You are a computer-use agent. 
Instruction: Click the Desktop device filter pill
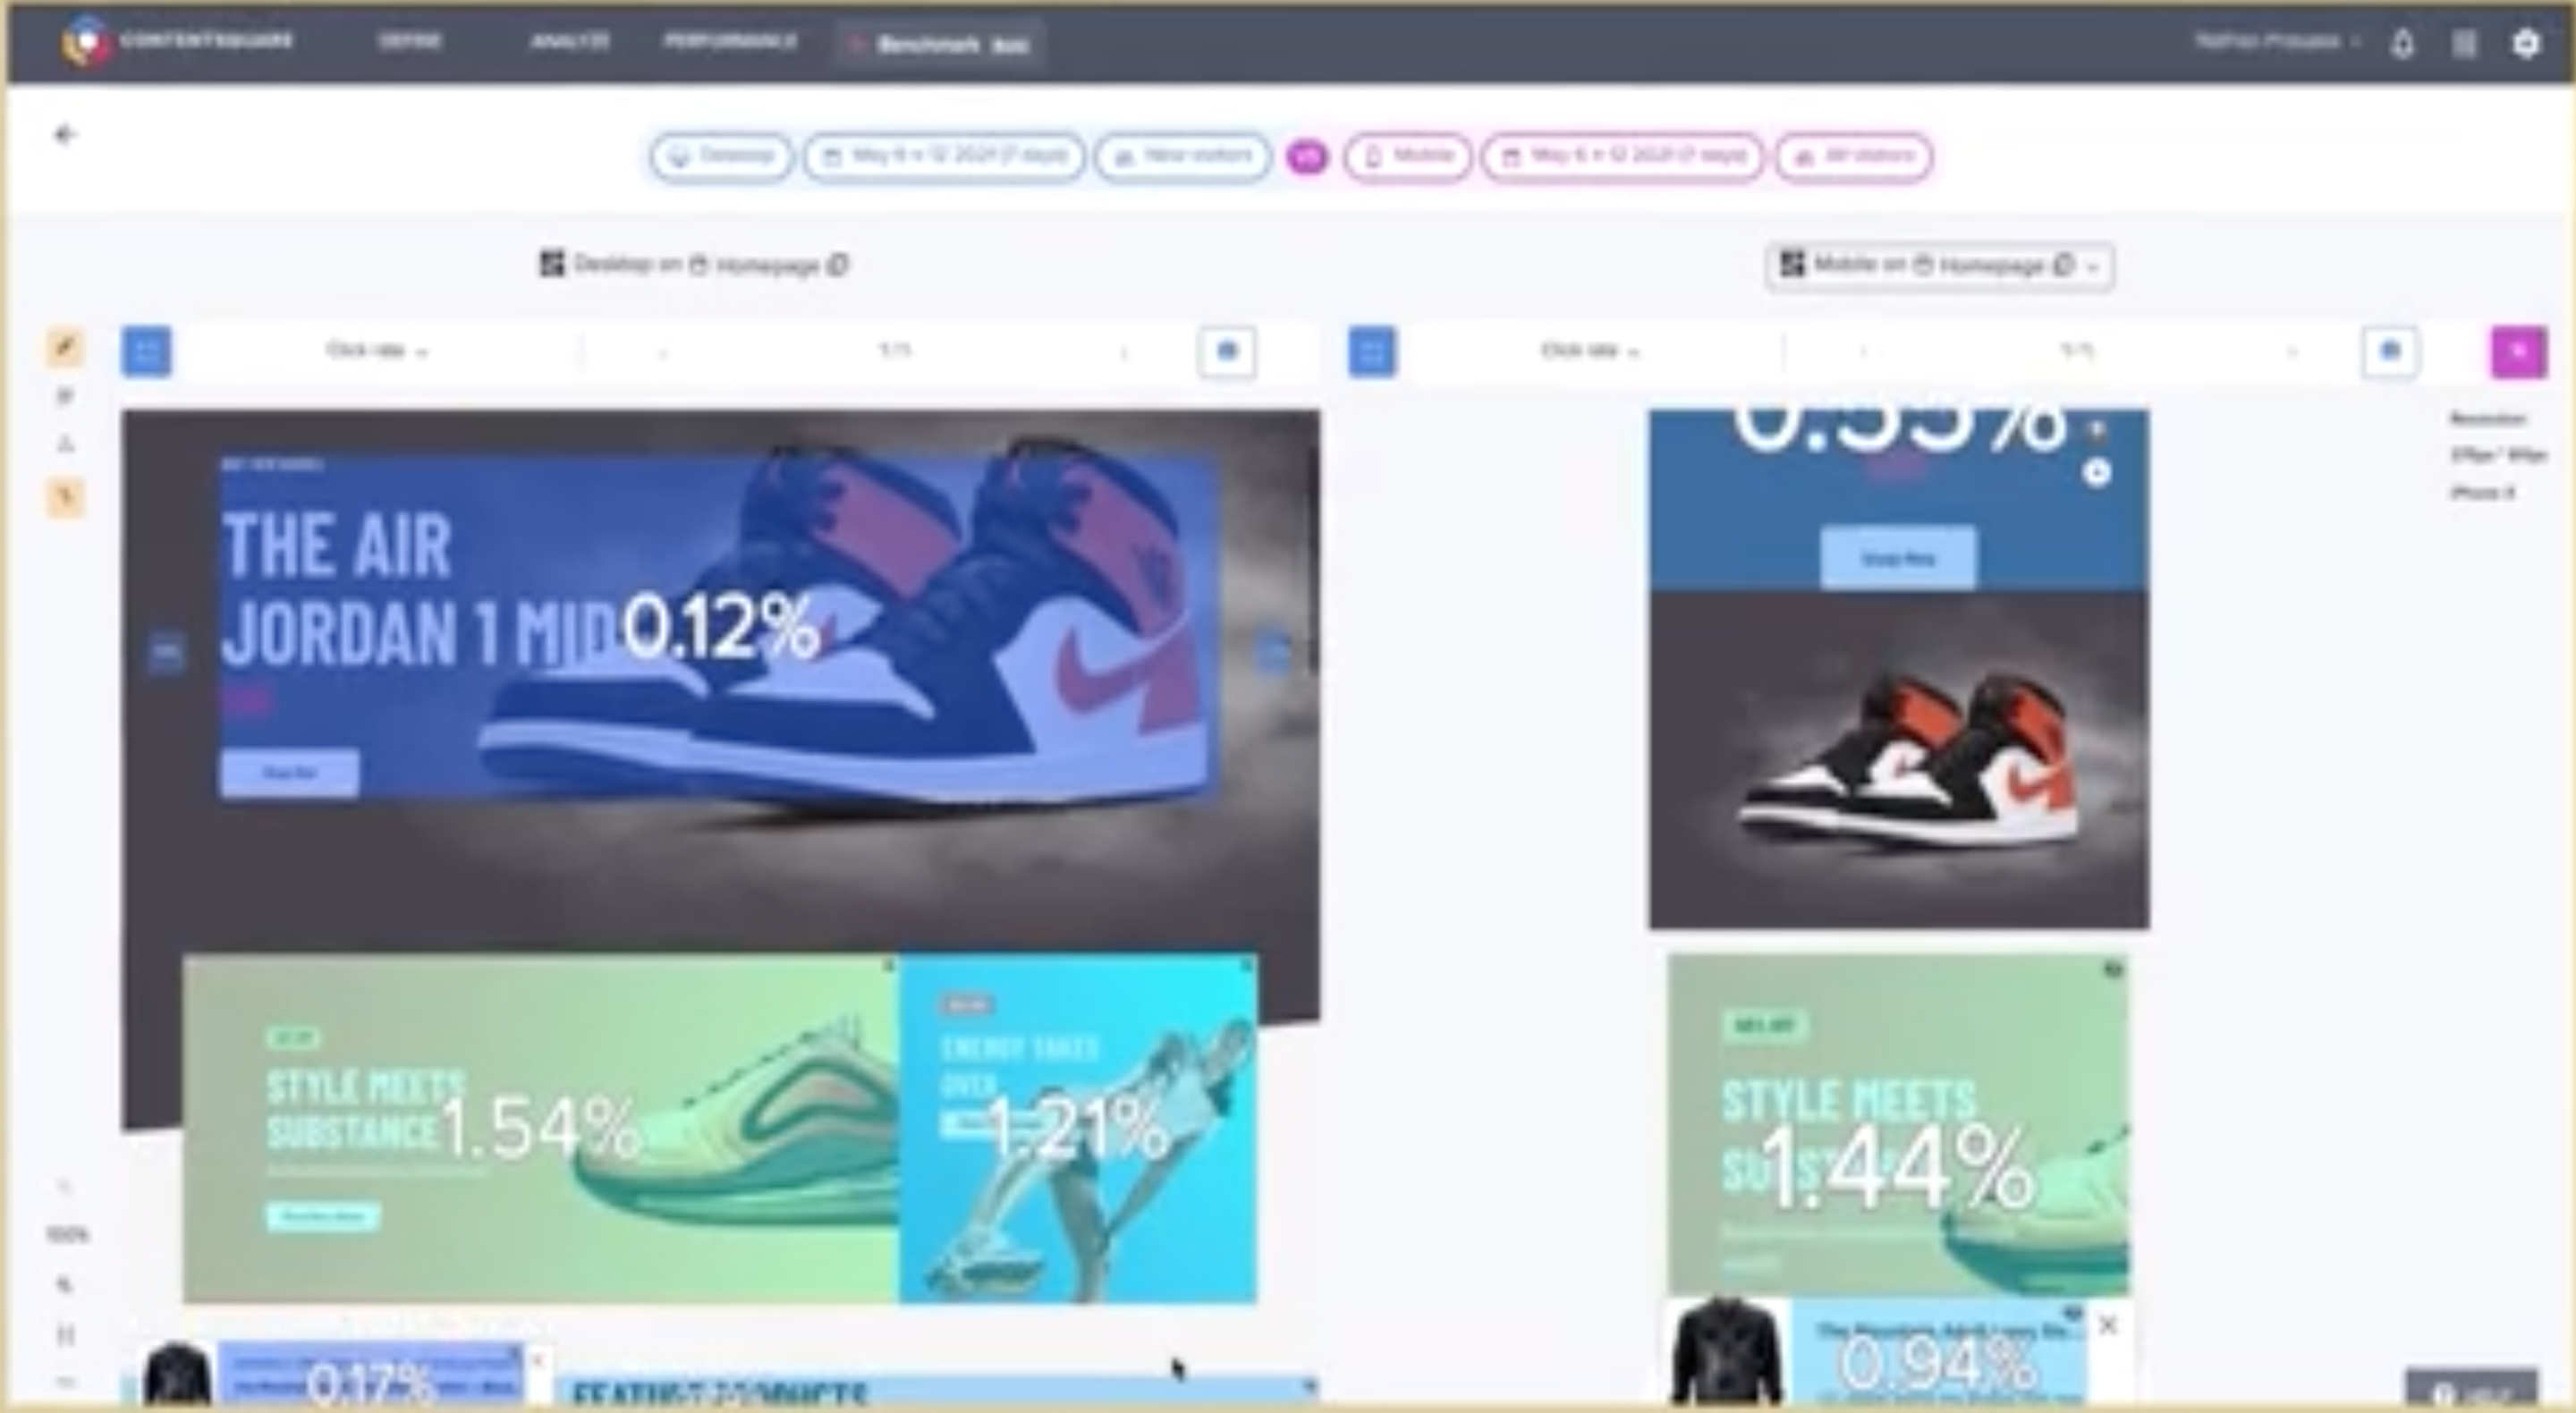721,157
